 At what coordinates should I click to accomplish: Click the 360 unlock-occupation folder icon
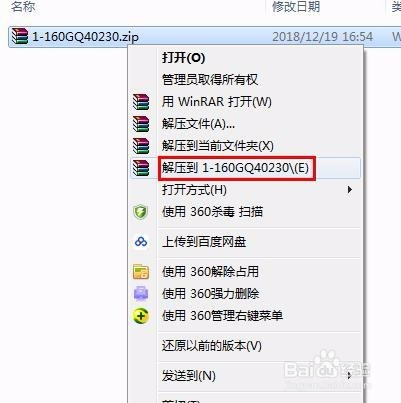coord(141,272)
